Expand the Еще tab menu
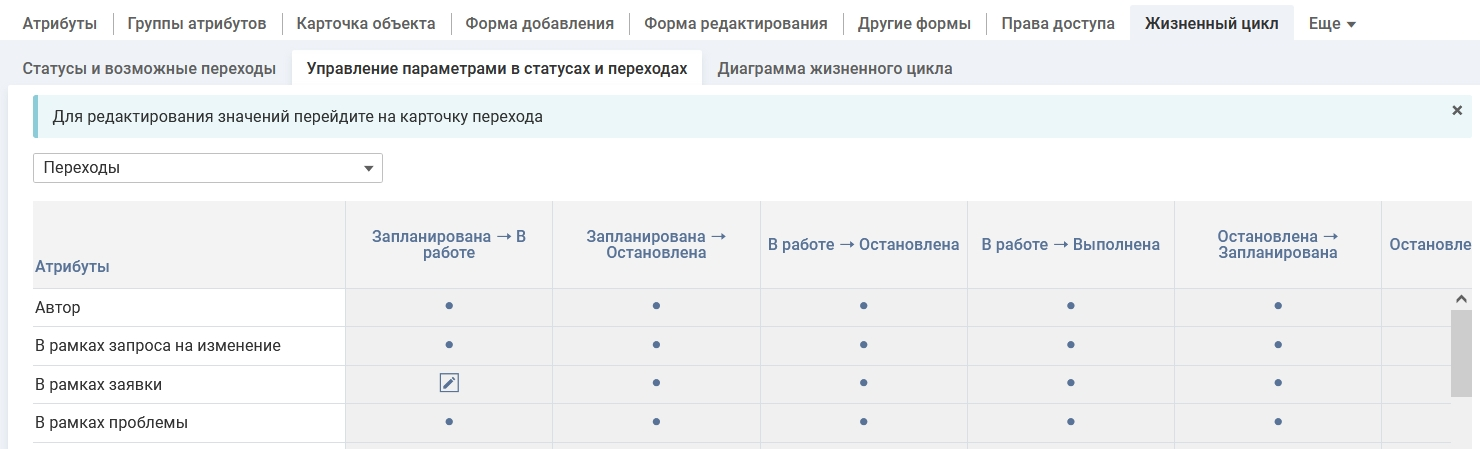The height and width of the screenshot is (449, 1480). pyautogui.click(x=1332, y=24)
